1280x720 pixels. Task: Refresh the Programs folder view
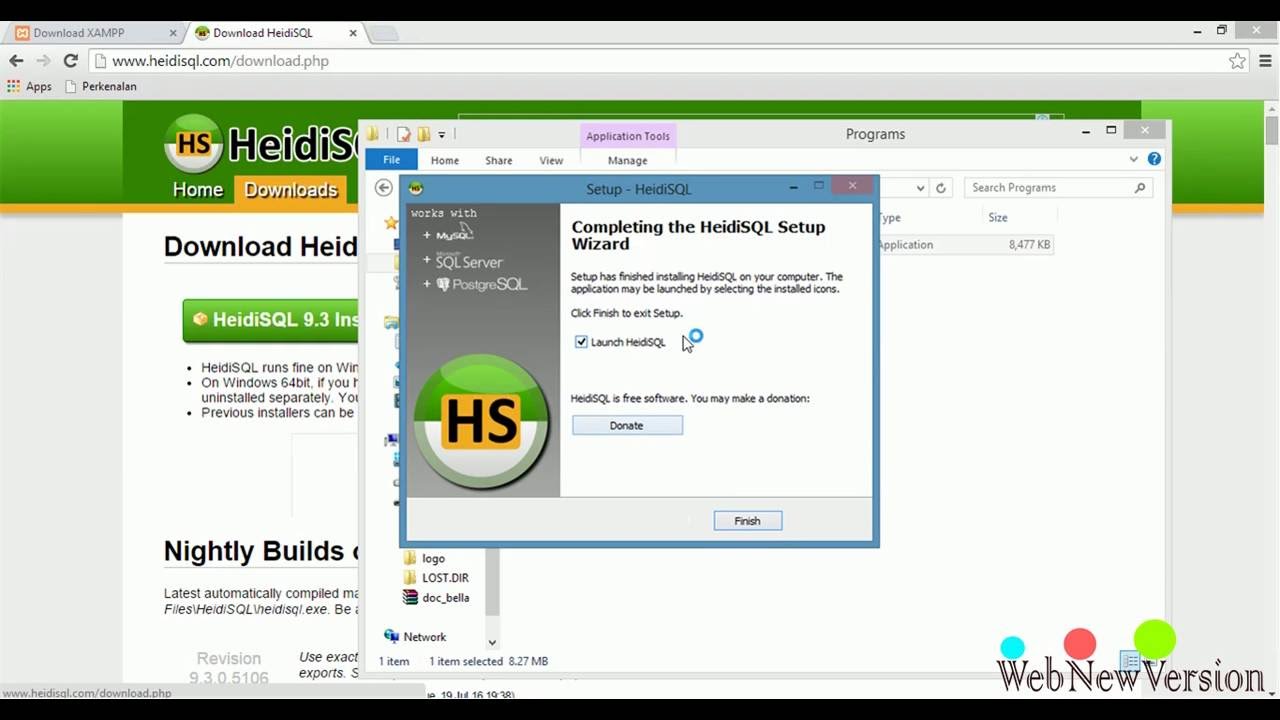click(941, 188)
